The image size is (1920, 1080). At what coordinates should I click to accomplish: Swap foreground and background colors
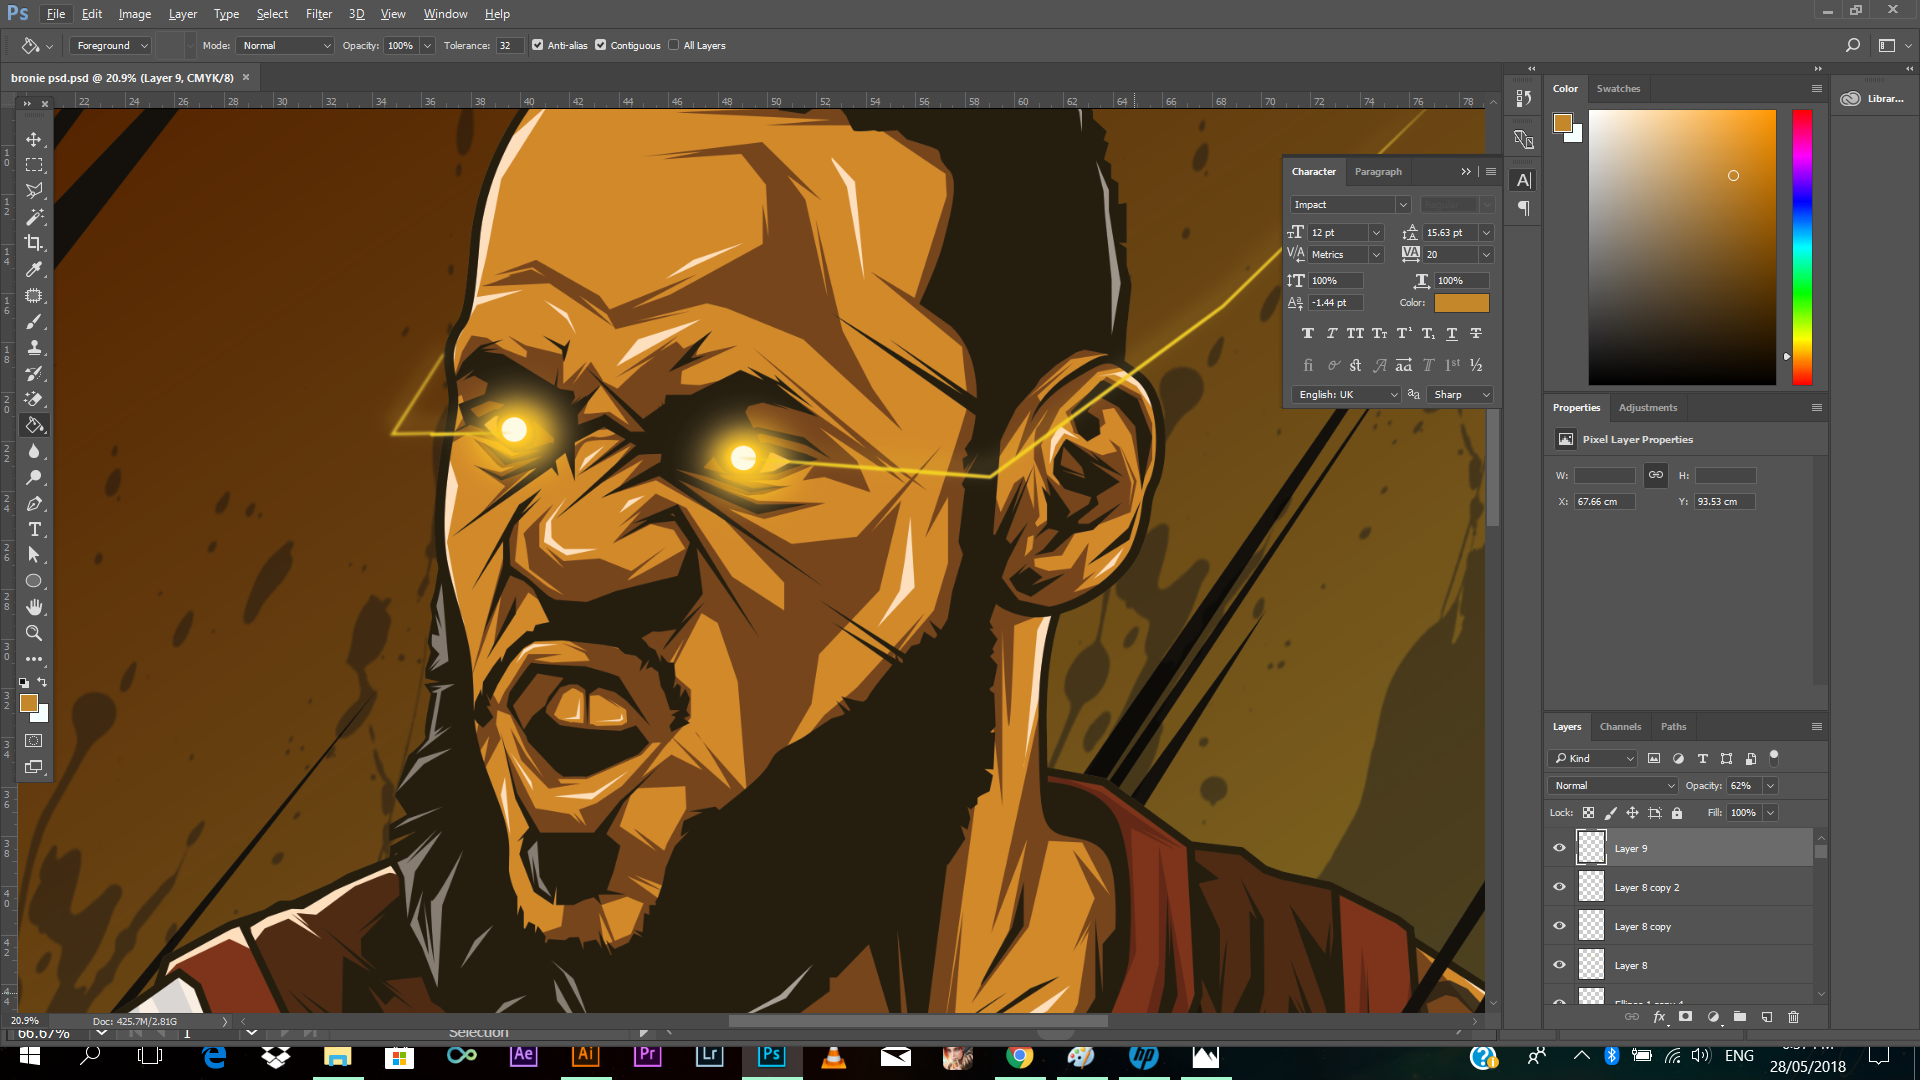(42, 682)
